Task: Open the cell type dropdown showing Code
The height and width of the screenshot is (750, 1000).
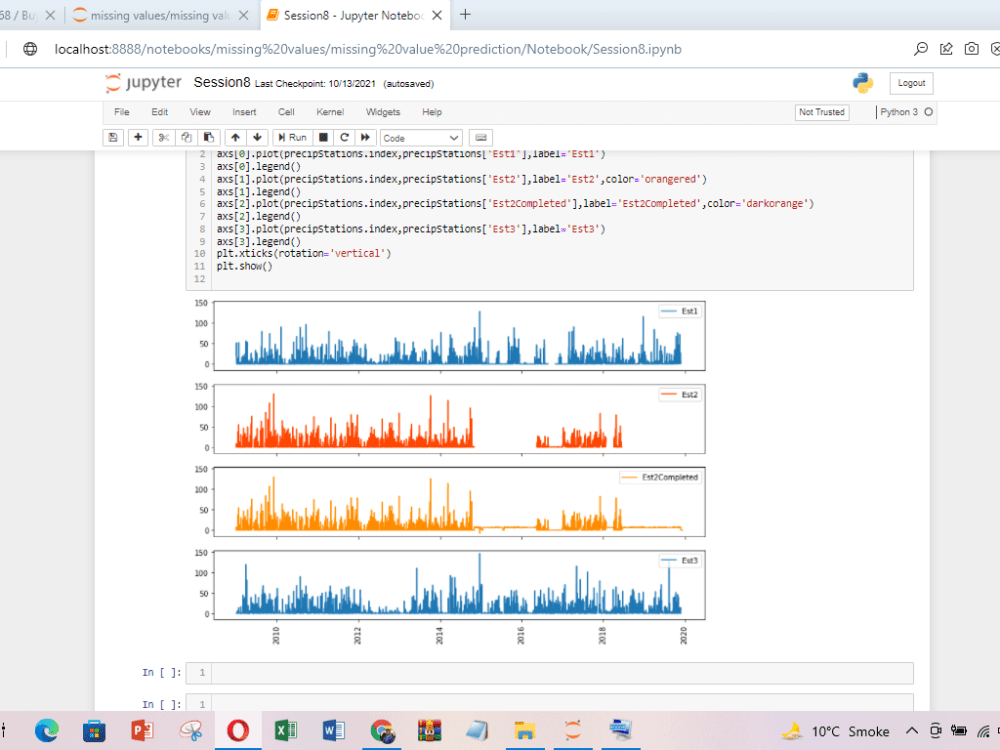Action: coord(420,137)
